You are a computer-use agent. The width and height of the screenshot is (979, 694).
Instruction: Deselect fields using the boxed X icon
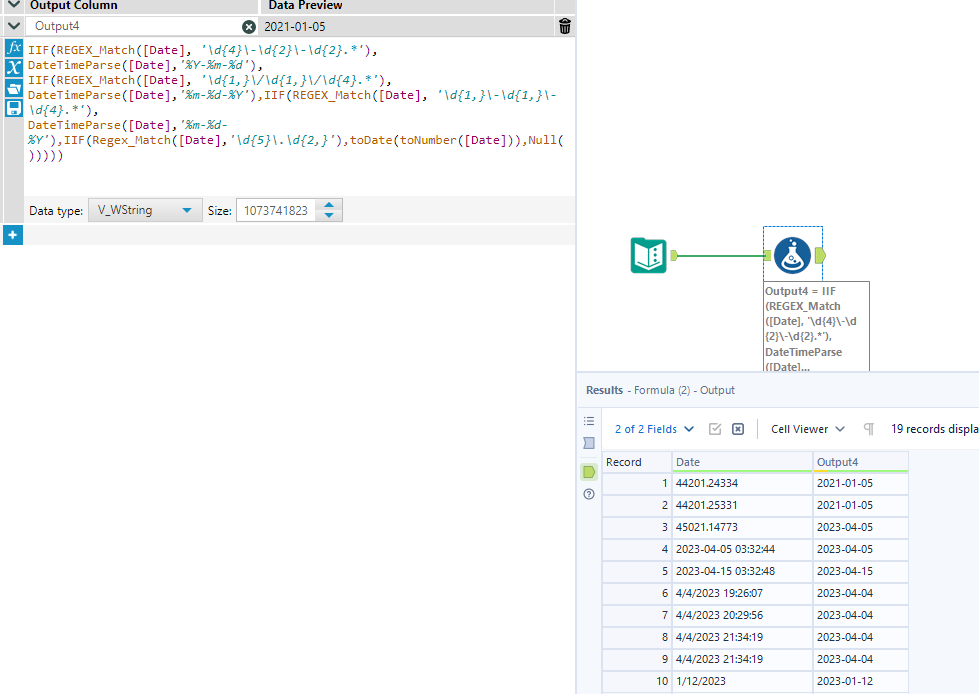[x=737, y=428]
